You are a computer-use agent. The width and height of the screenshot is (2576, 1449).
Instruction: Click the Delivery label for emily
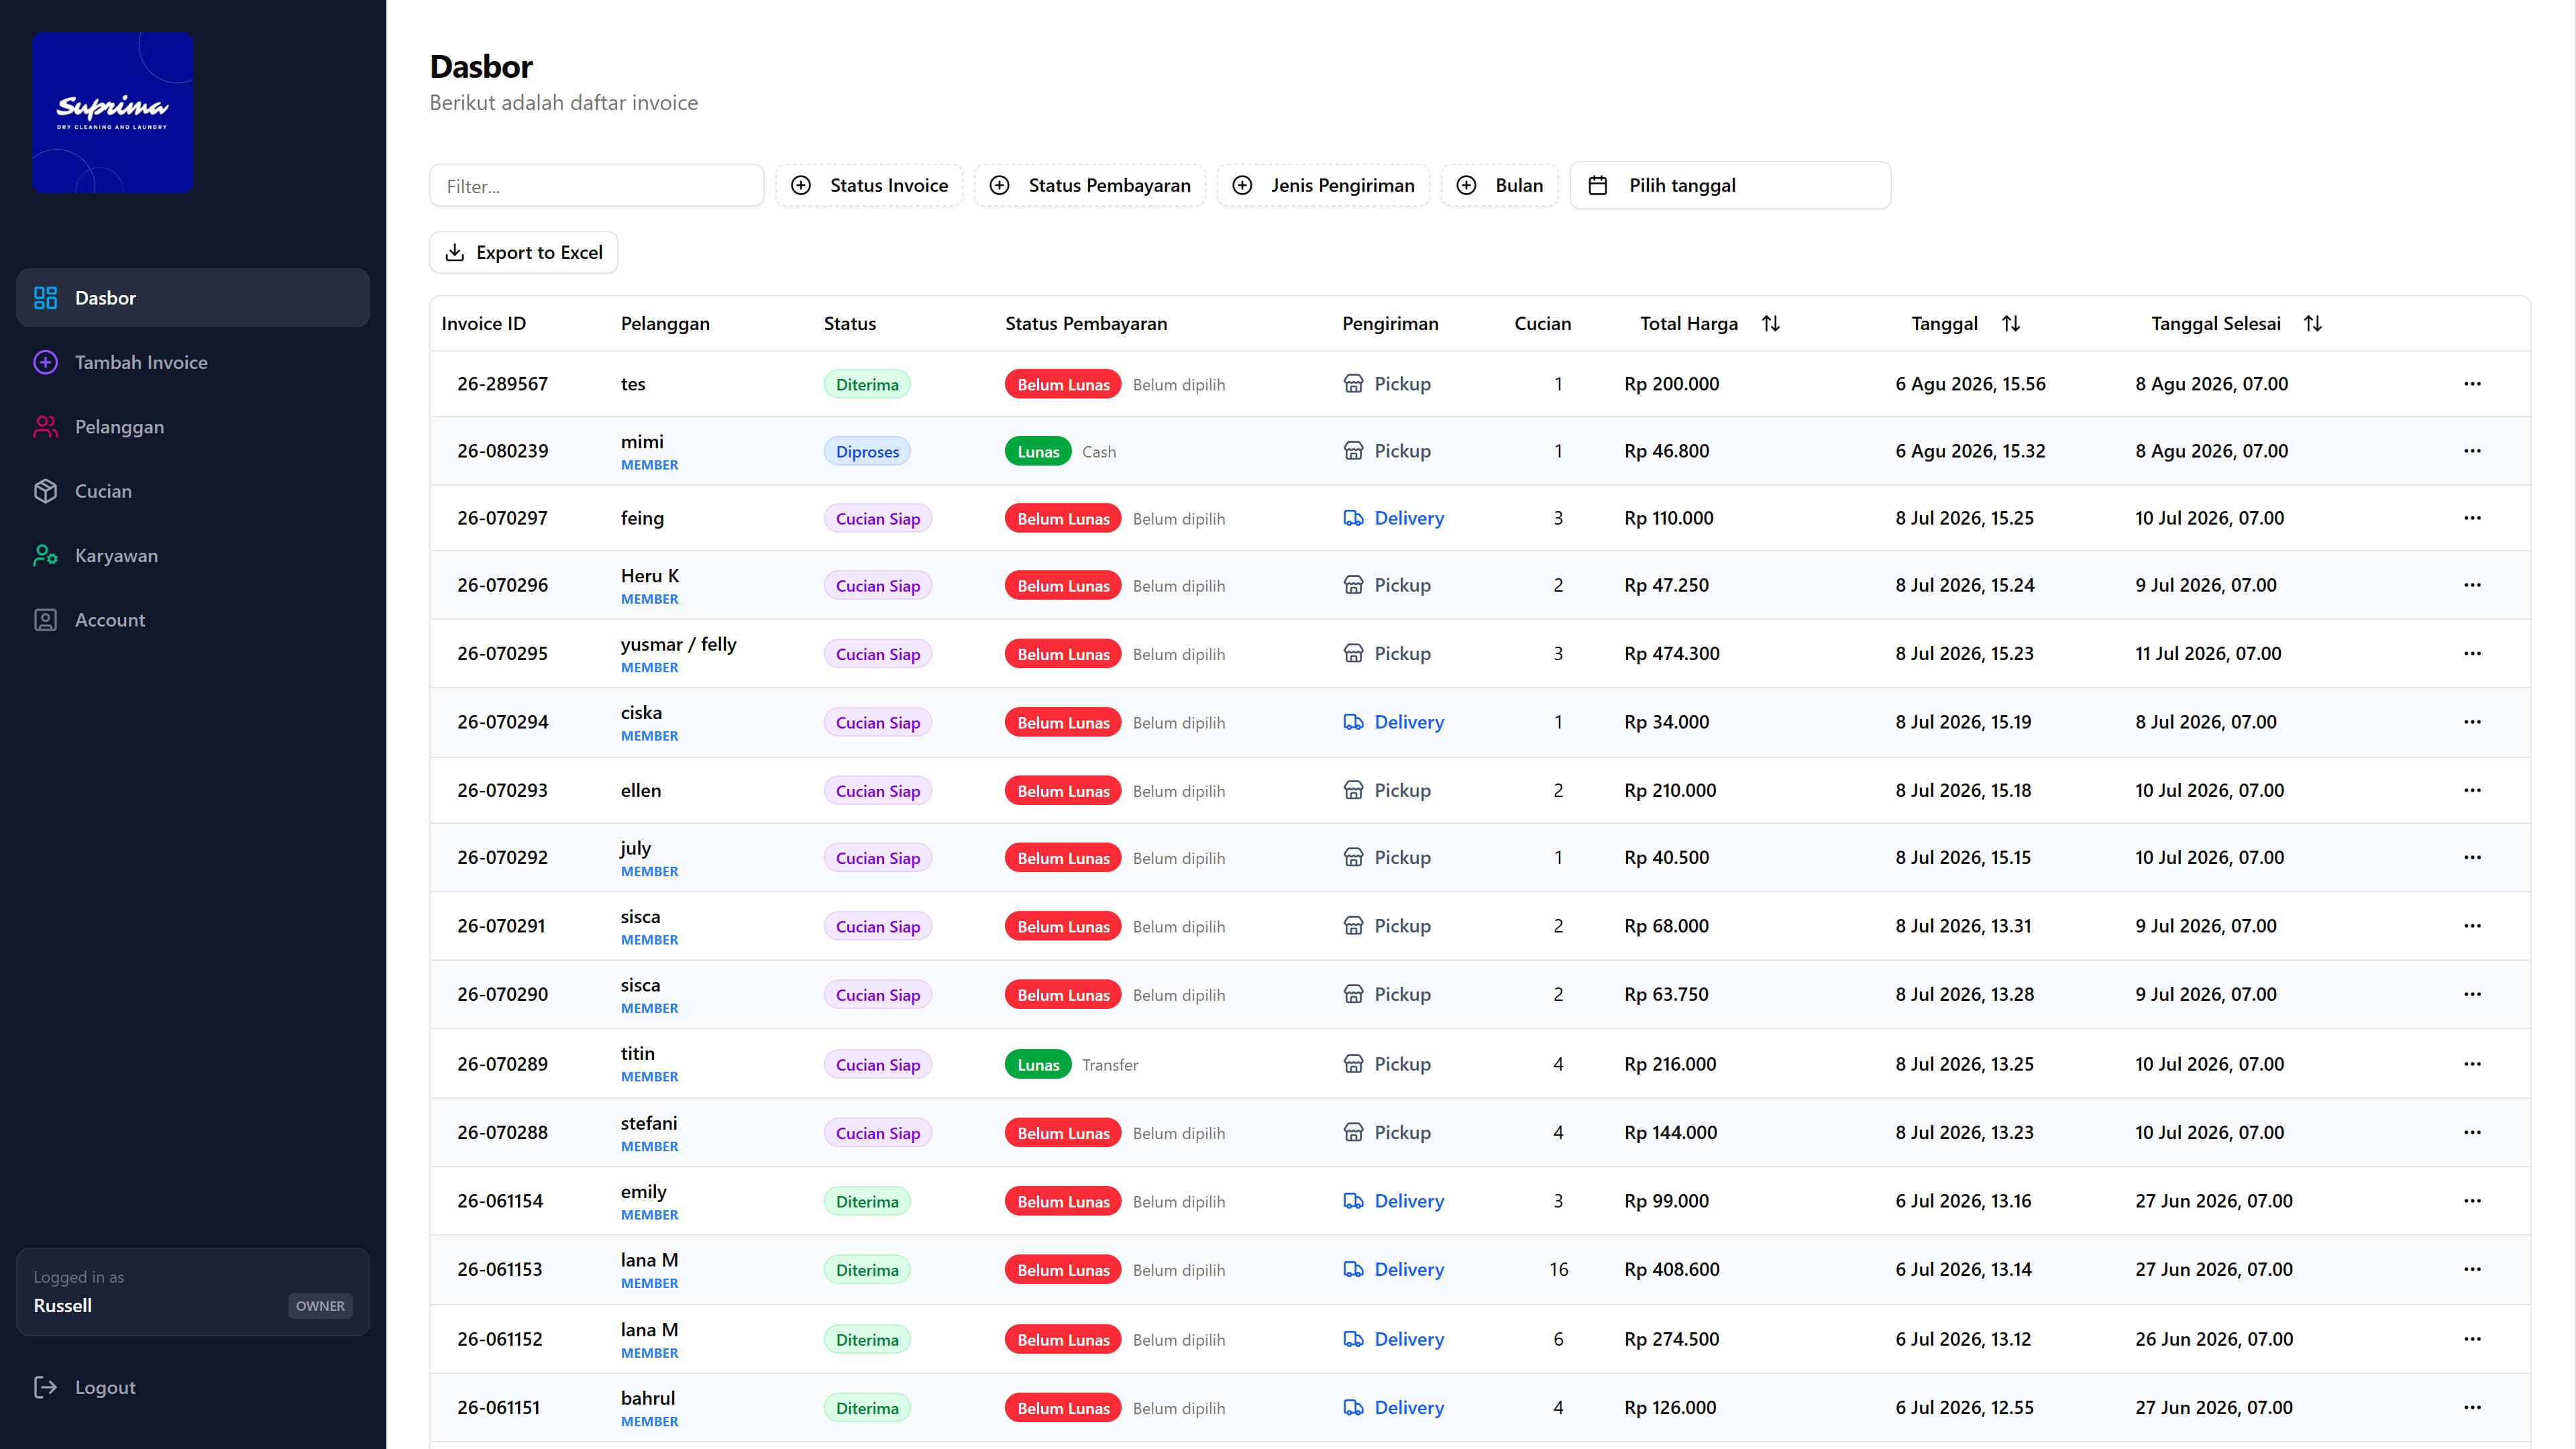(1409, 1201)
